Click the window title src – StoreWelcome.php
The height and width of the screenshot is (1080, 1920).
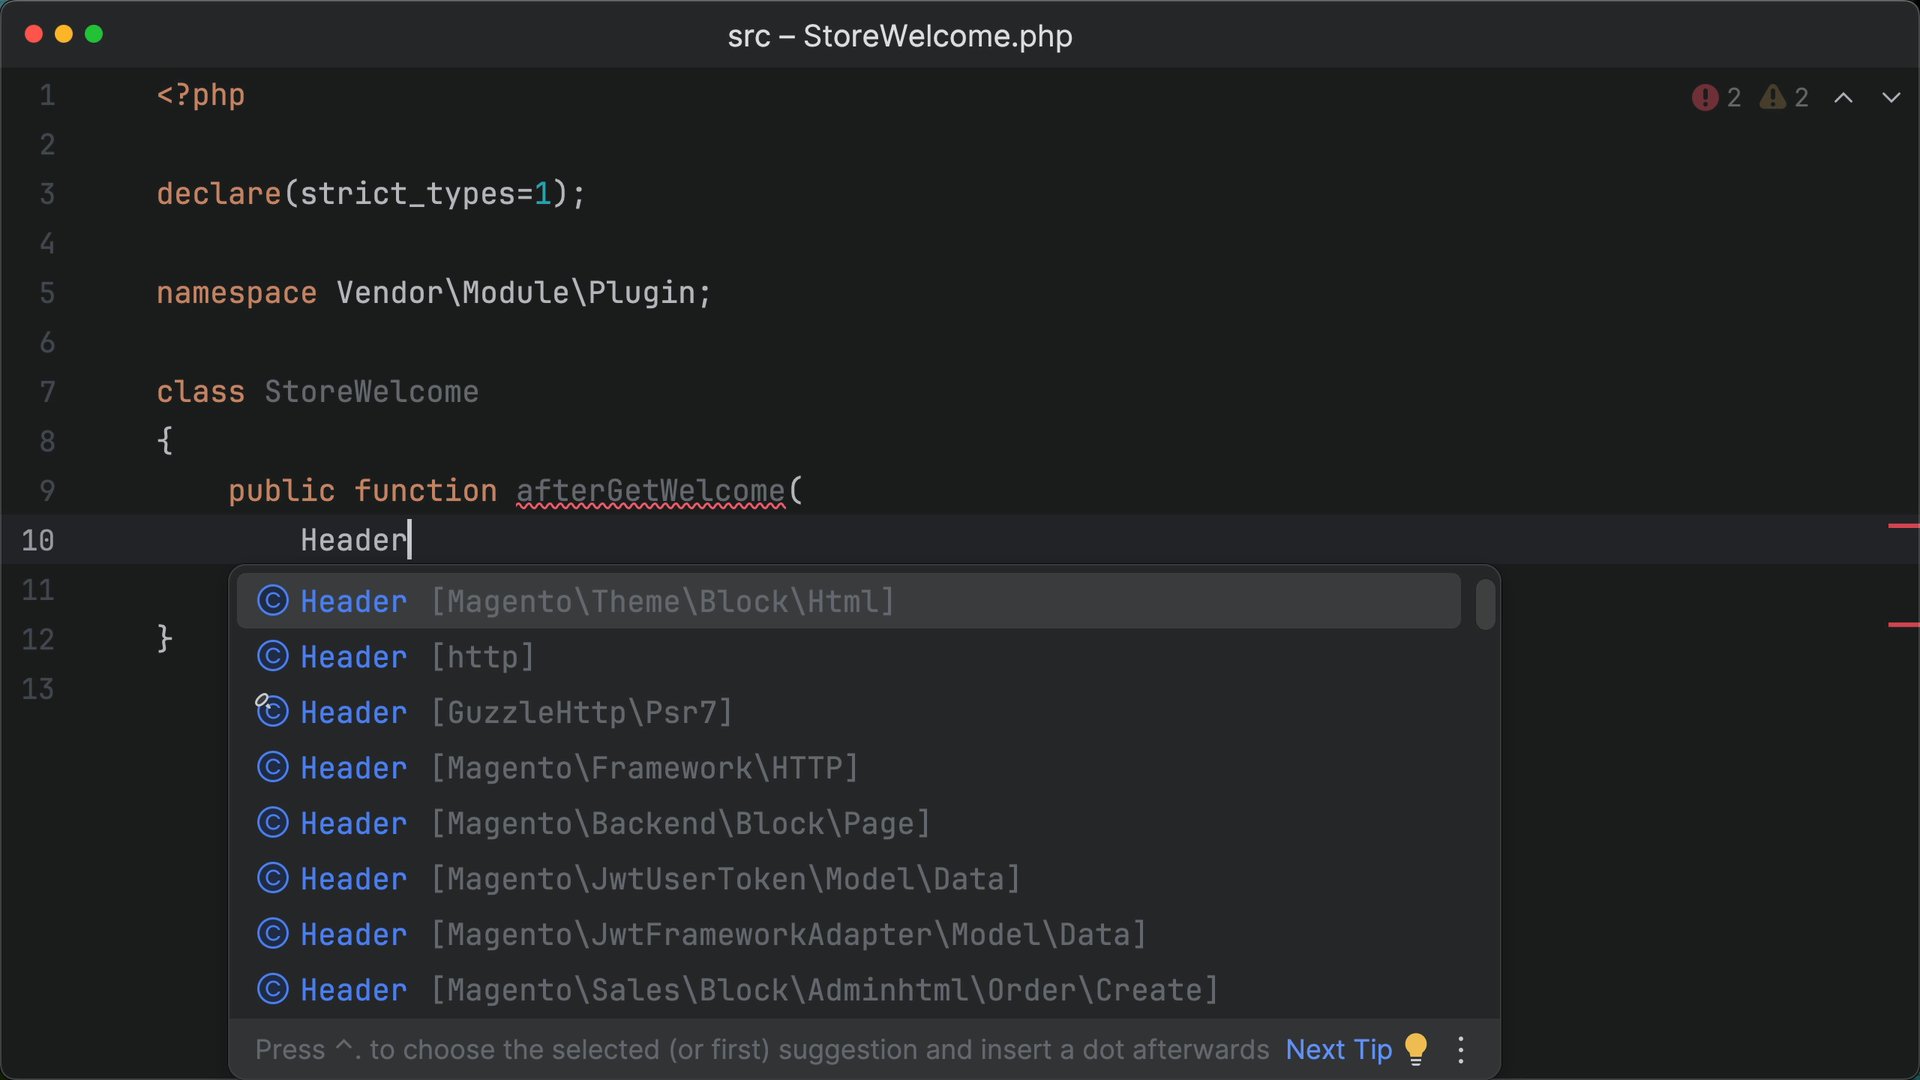point(900,36)
